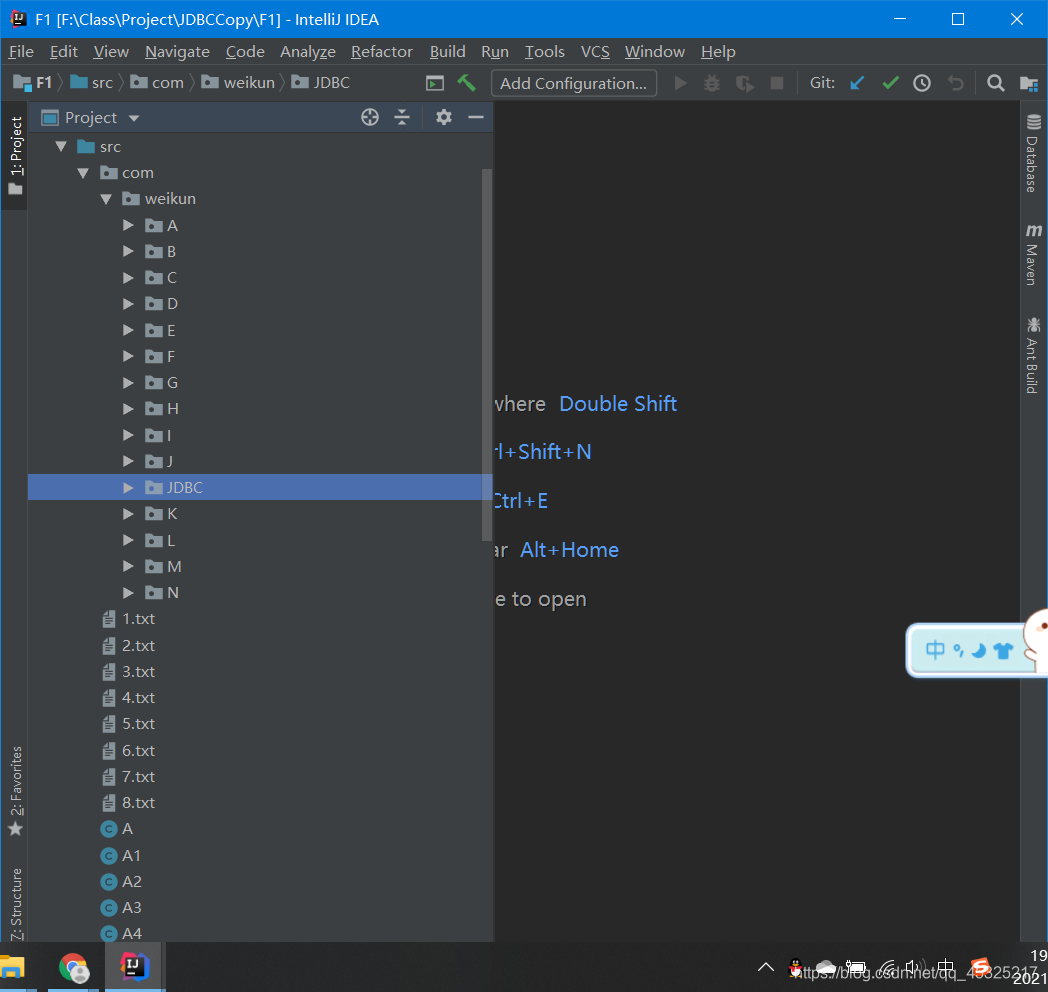
Task: Click shirt skin icon on input toolbar
Action: click(x=1003, y=650)
